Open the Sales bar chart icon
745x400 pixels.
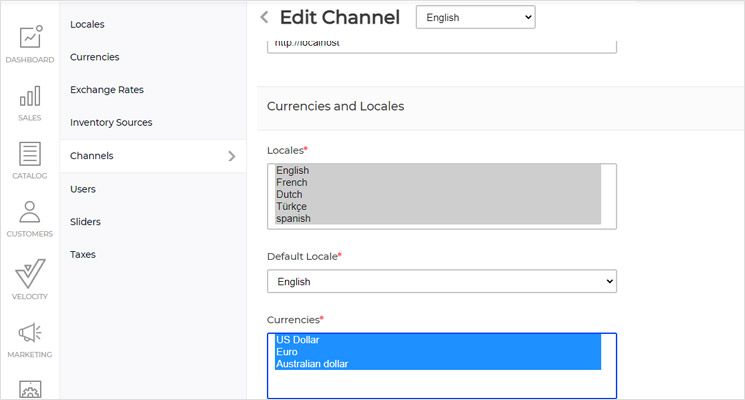coord(30,96)
